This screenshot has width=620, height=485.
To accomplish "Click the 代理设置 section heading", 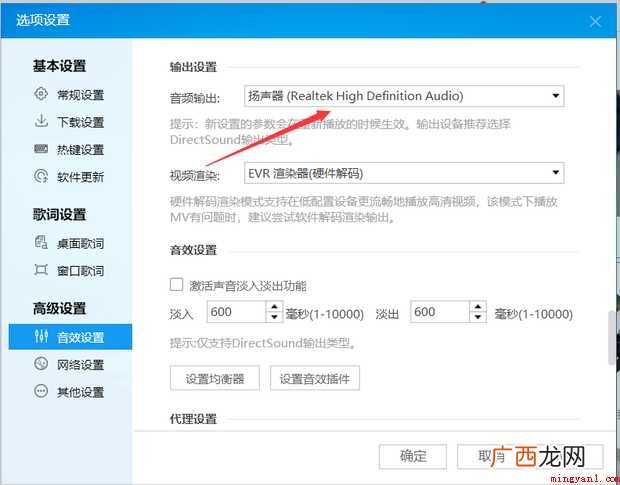I will click(x=193, y=419).
